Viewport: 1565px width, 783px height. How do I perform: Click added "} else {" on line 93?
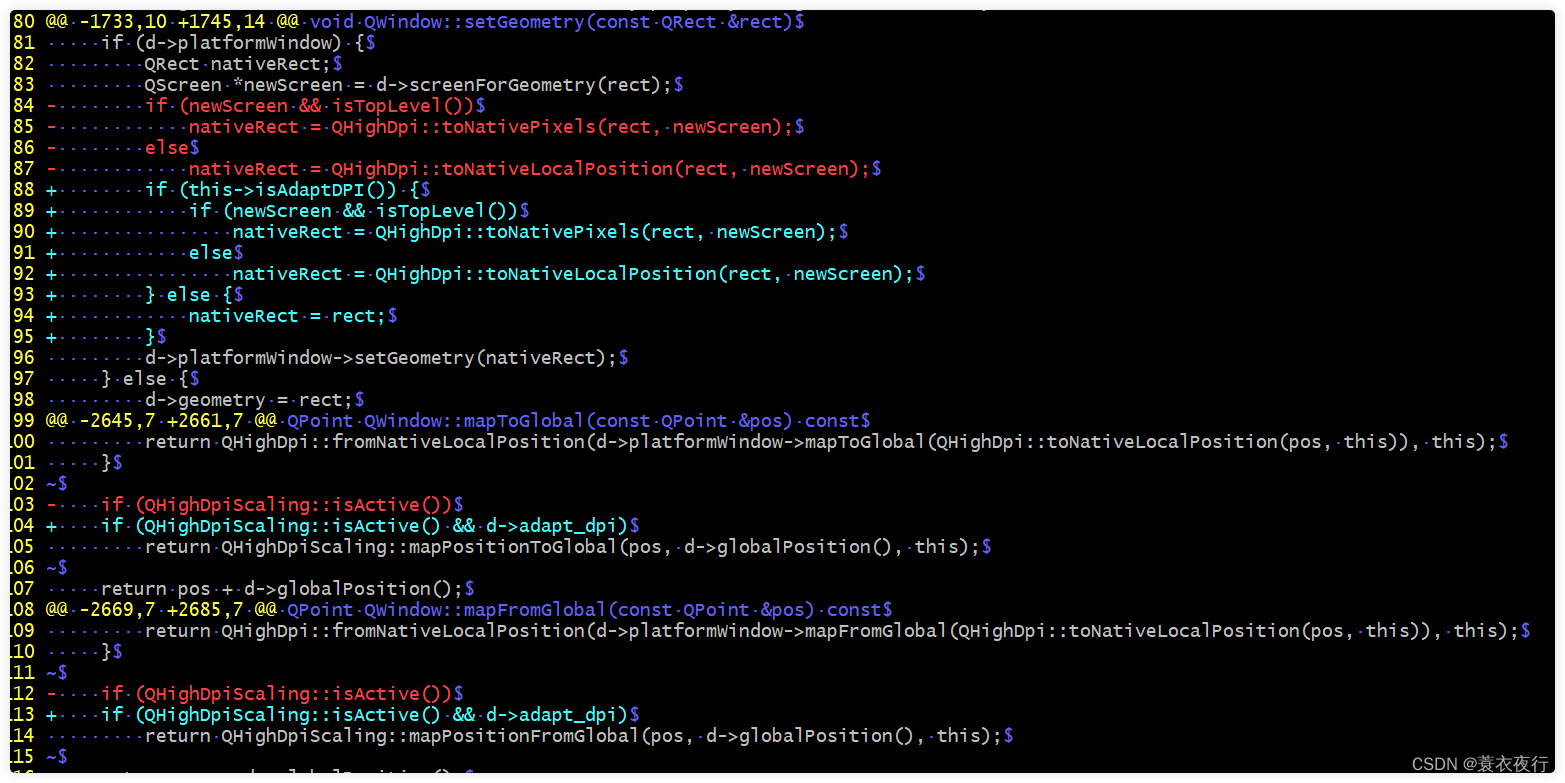point(189,295)
